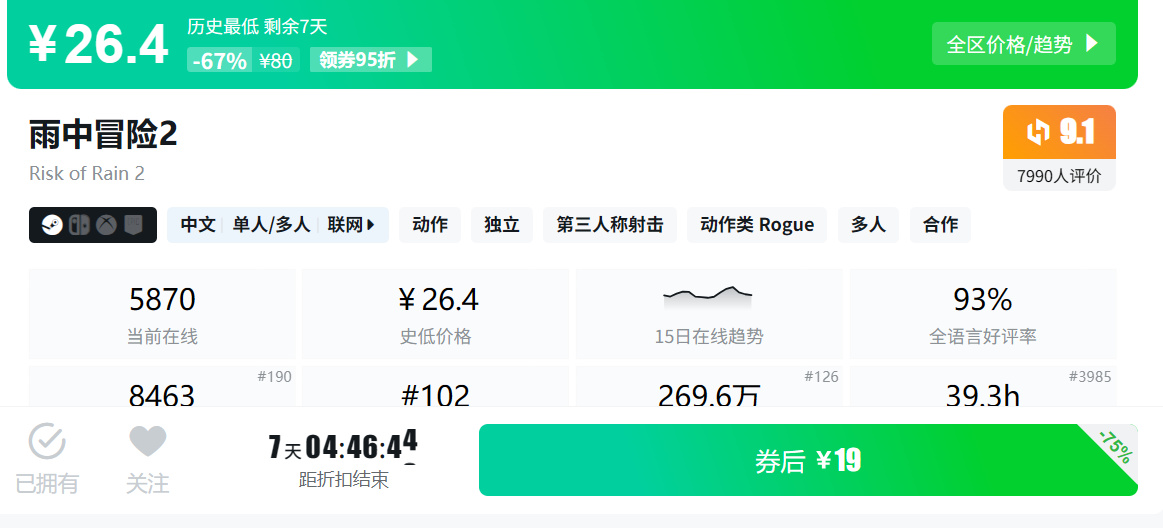Expand the 中文 单人/多人 联网 info tag
This screenshot has height=528, width=1163.
coord(278,225)
